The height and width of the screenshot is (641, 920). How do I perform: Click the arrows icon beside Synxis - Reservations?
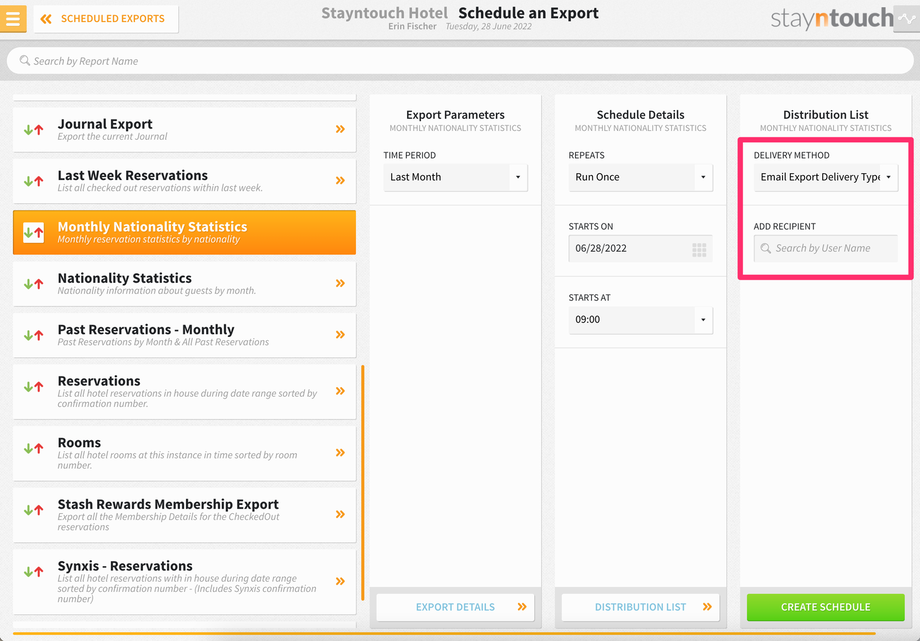coord(33,571)
